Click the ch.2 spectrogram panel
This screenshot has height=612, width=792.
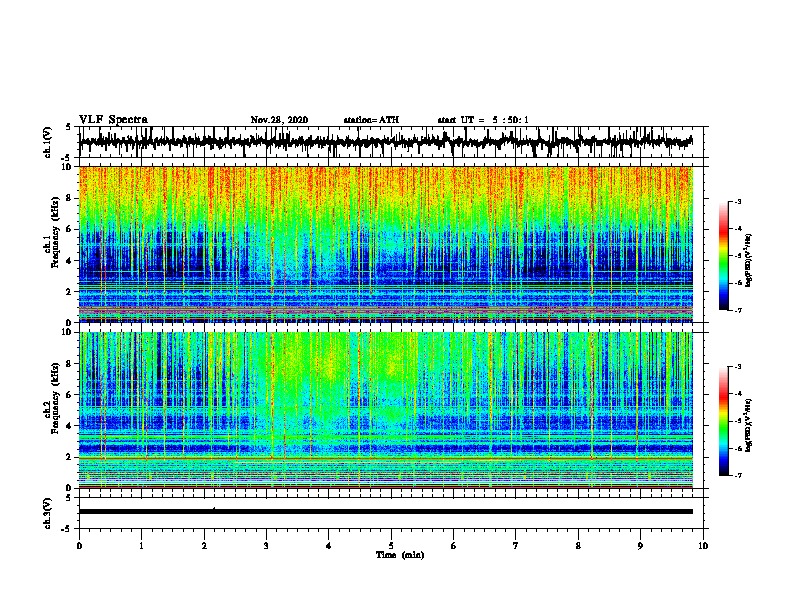386,410
